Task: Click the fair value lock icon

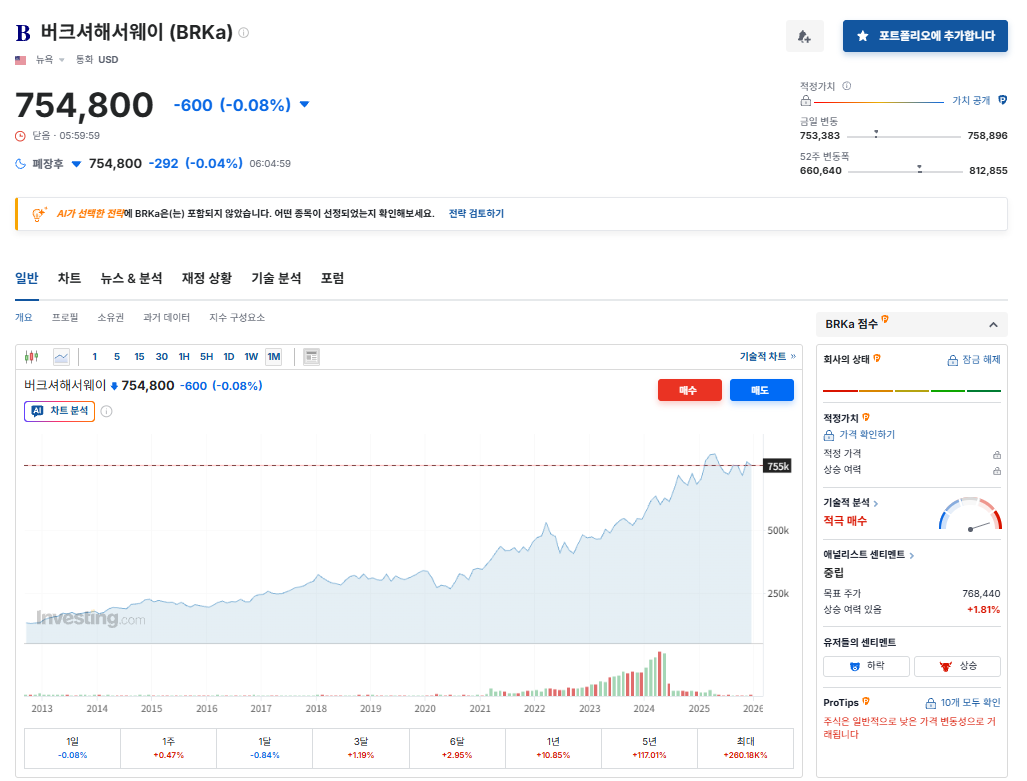Action: coord(806,101)
